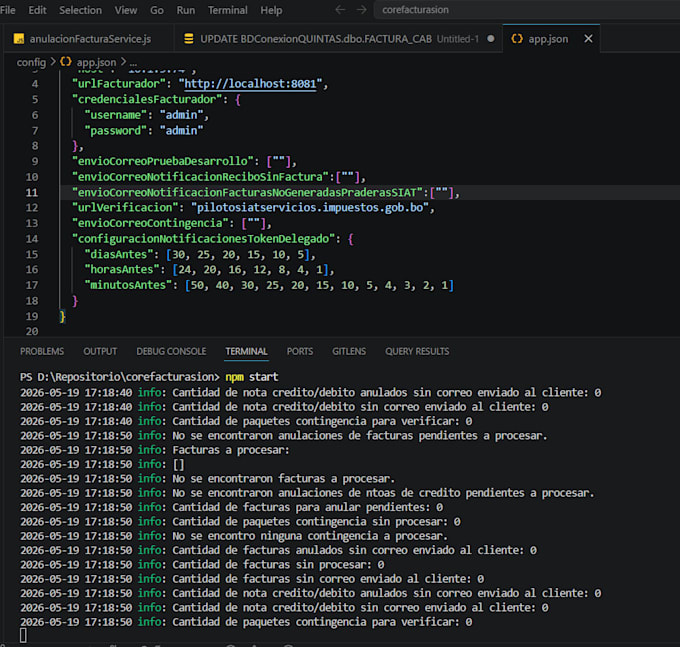
Task: Click log line "No se encontro ninguna contingencia"
Action: [310, 536]
